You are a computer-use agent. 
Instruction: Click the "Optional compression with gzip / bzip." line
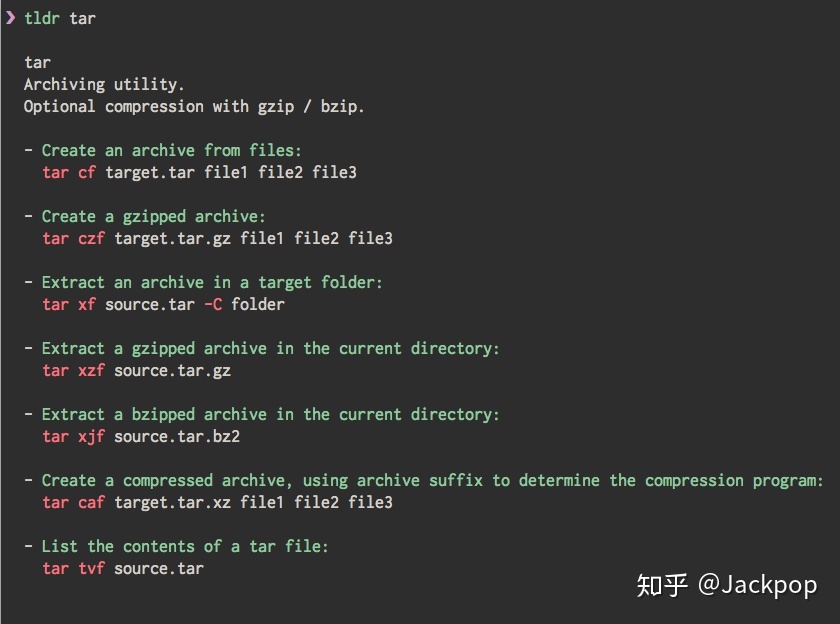pos(194,106)
